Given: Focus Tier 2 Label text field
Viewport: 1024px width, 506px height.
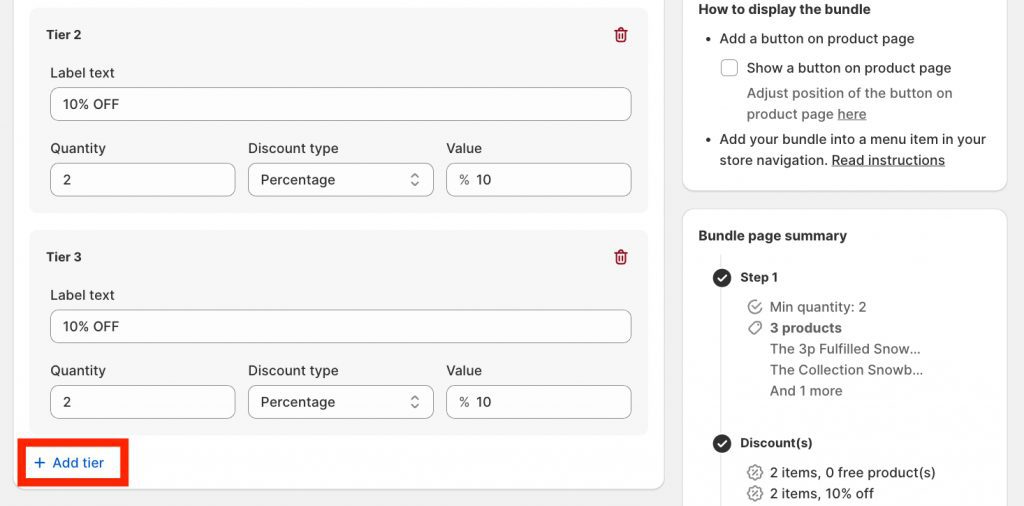Looking at the screenshot, I should [x=340, y=104].
